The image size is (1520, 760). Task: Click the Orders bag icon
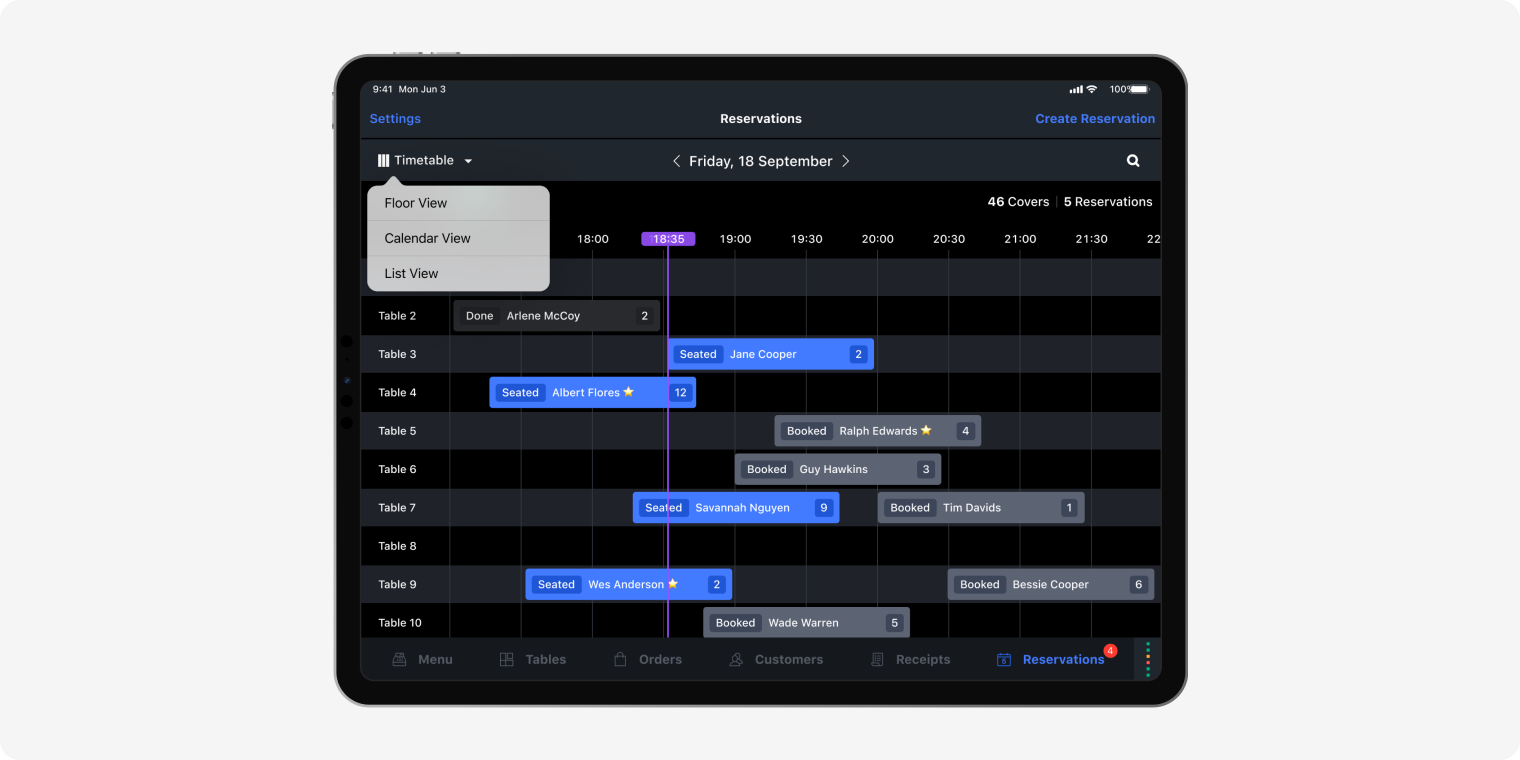point(620,660)
